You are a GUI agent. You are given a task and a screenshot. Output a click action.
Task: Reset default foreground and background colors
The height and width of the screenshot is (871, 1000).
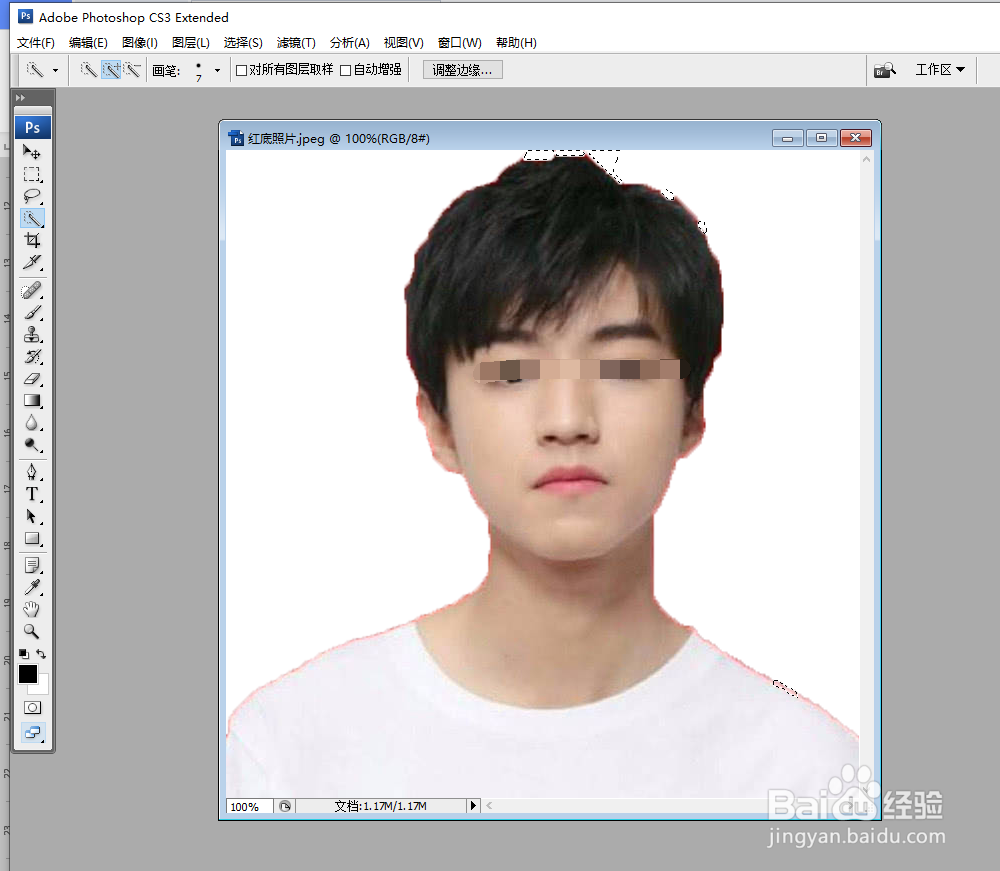[x=24, y=654]
